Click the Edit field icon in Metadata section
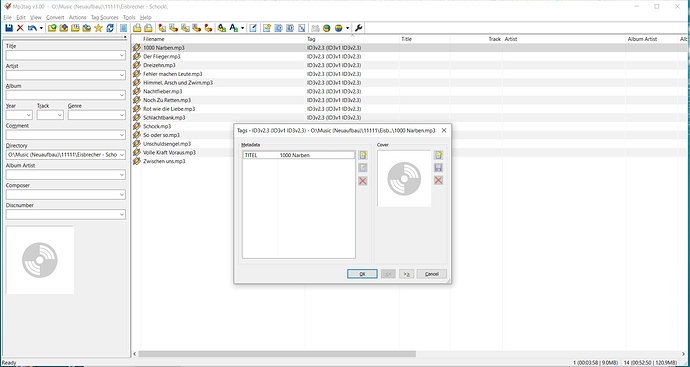Screen dimensions: 690x367 click(x=363, y=168)
